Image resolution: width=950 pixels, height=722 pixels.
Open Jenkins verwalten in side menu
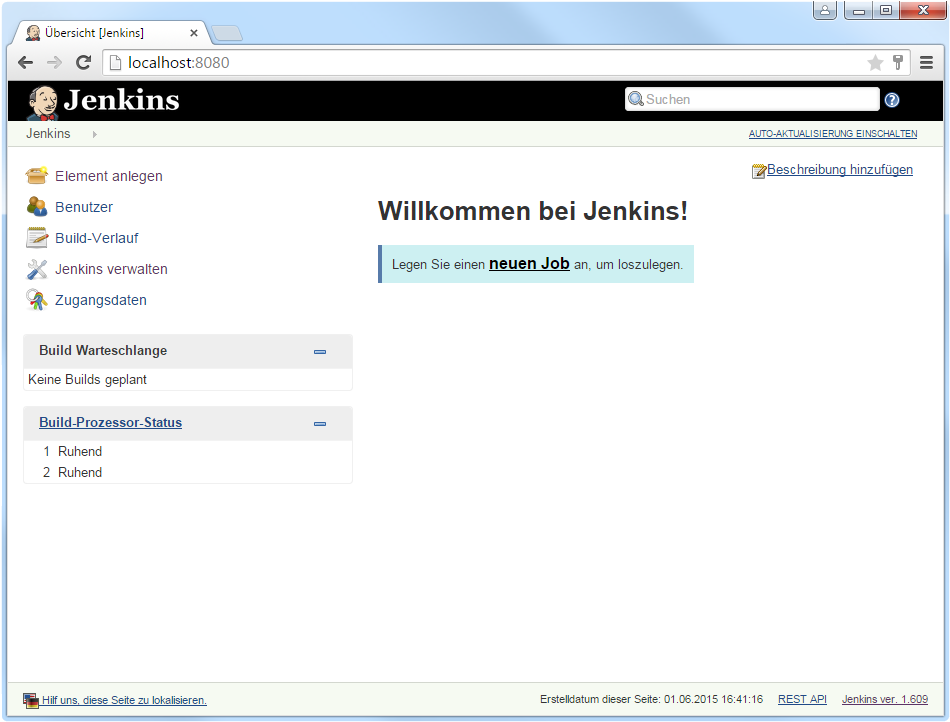(111, 269)
